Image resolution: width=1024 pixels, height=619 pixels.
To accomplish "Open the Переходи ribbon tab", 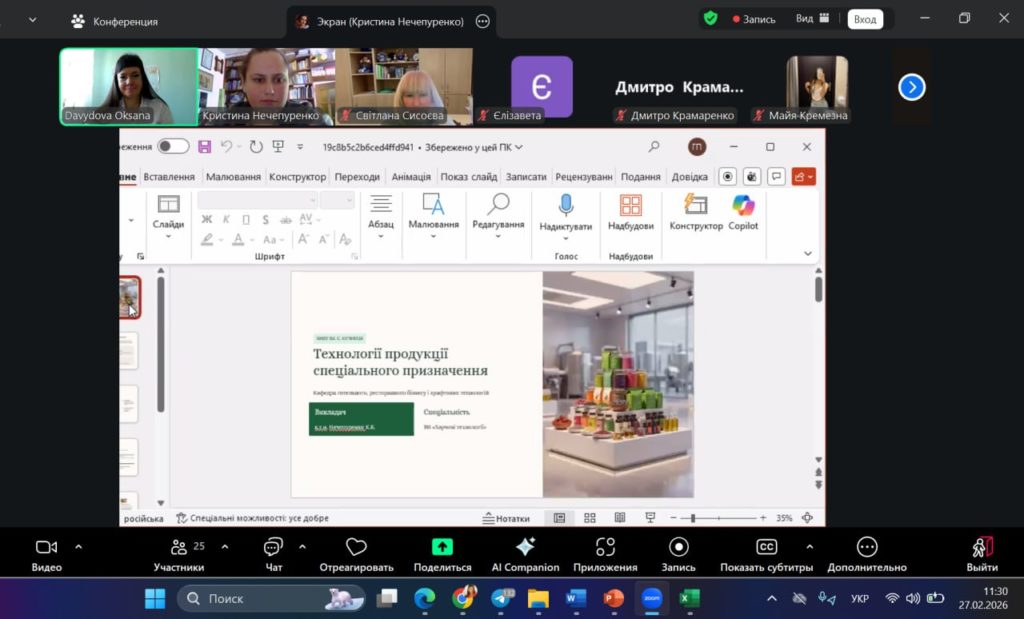I will [x=357, y=177].
